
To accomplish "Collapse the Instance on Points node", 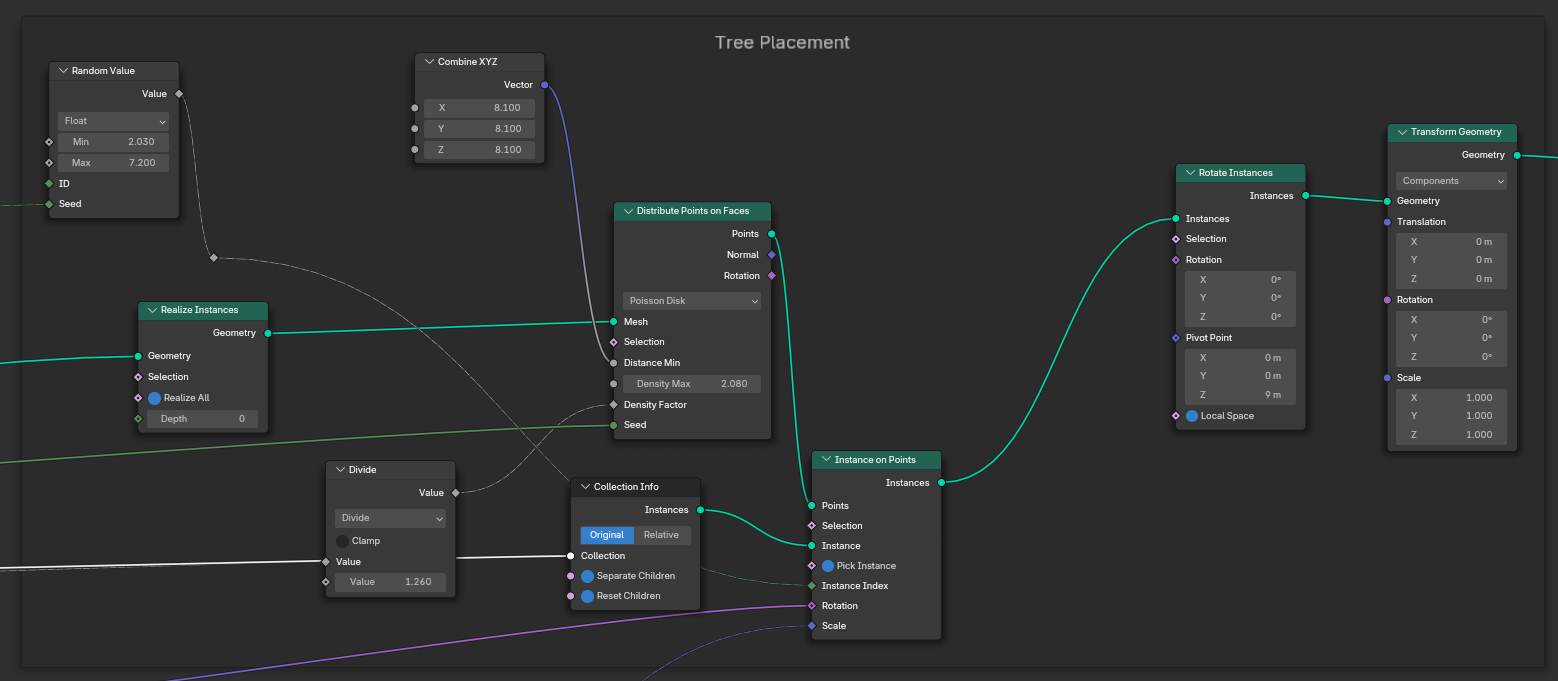I will [x=826, y=460].
